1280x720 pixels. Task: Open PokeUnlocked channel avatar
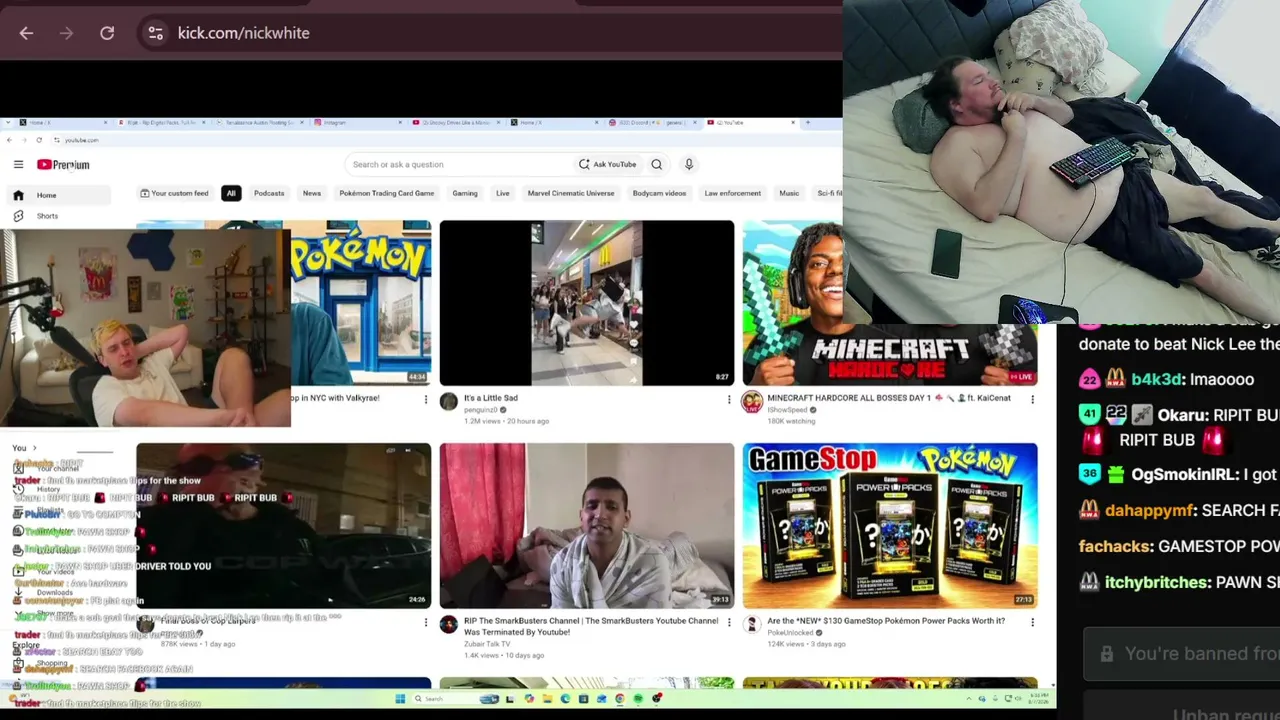[x=752, y=625]
